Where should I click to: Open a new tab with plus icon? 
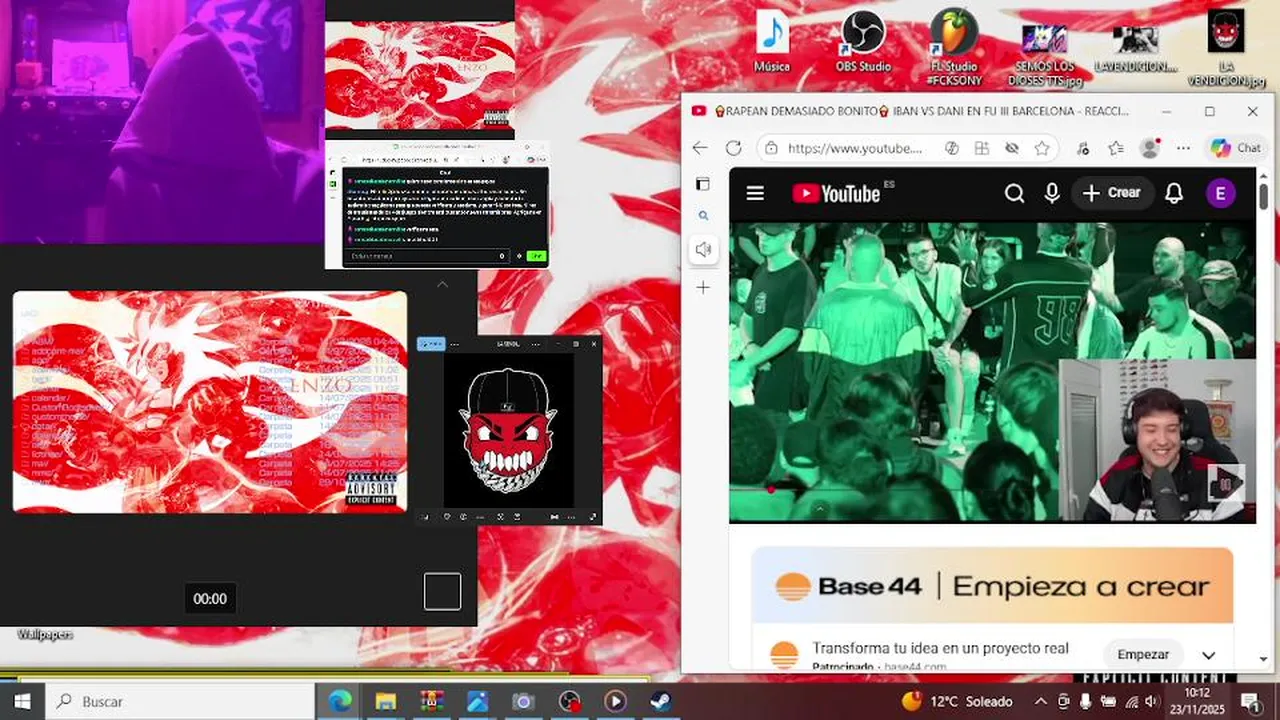tap(703, 288)
